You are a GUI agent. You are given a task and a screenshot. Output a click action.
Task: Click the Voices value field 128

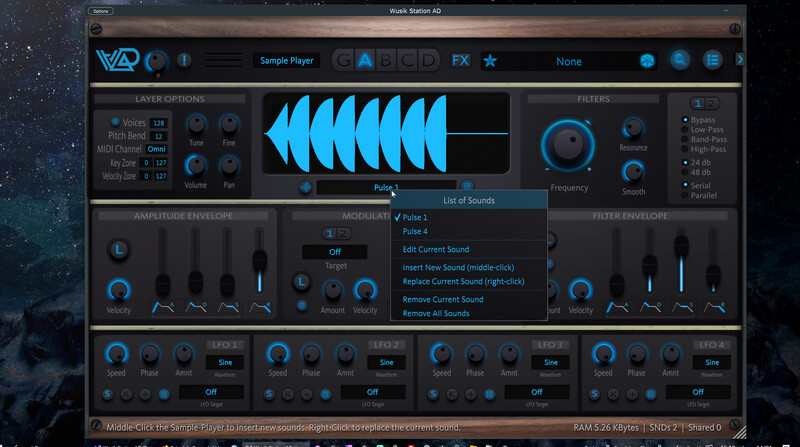pos(159,123)
